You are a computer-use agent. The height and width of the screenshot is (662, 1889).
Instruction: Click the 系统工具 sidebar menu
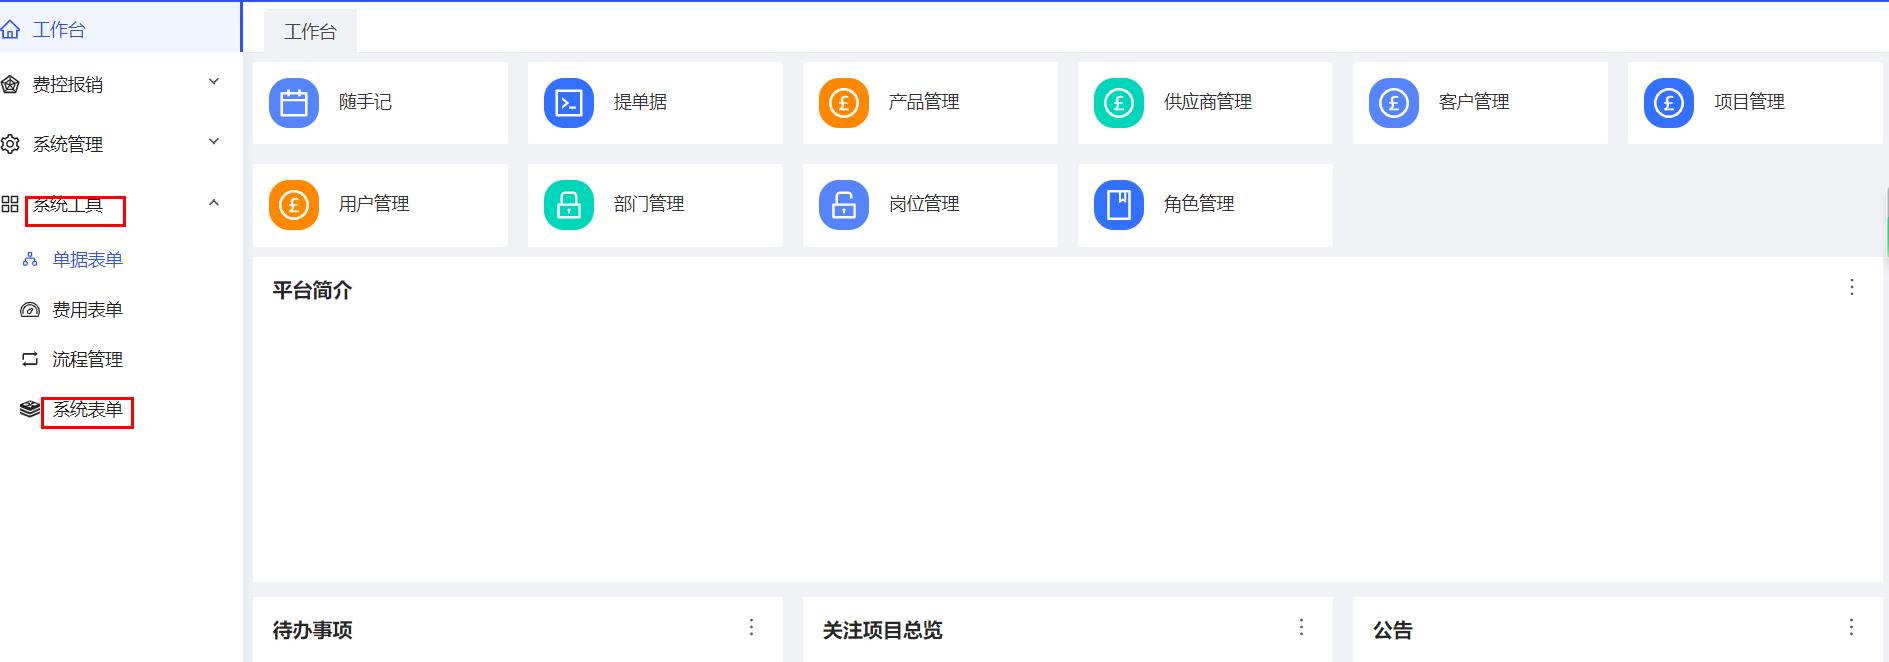tap(120, 204)
